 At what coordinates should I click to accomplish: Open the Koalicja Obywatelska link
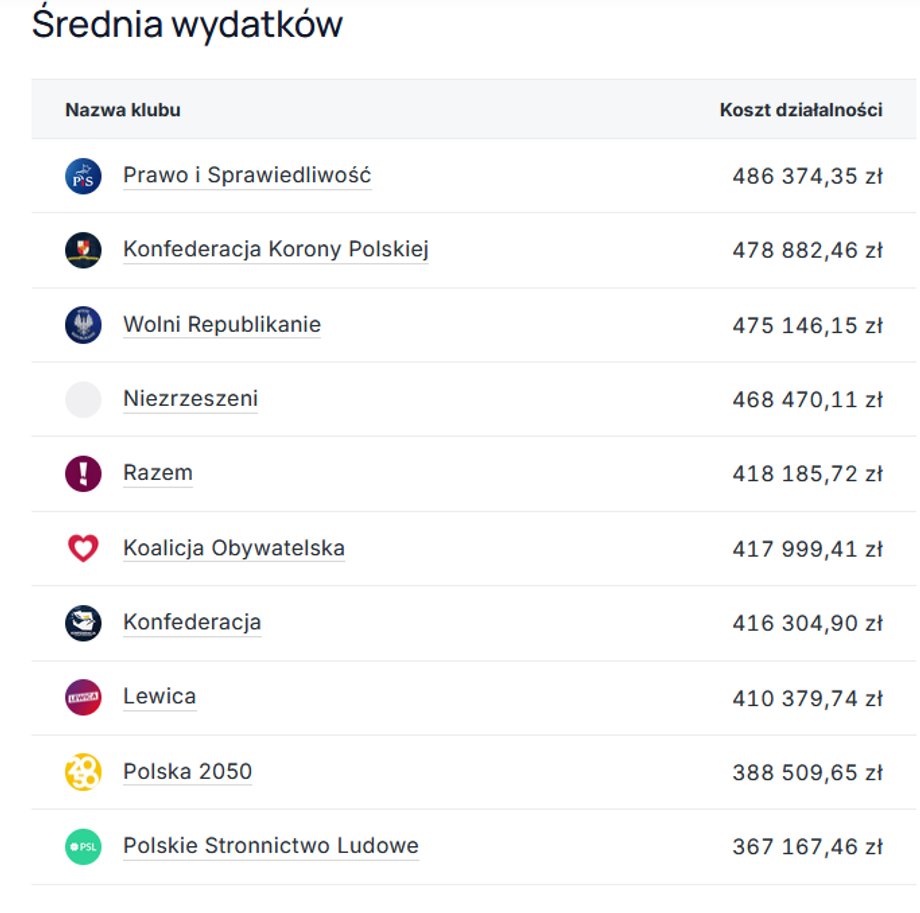[x=234, y=546]
